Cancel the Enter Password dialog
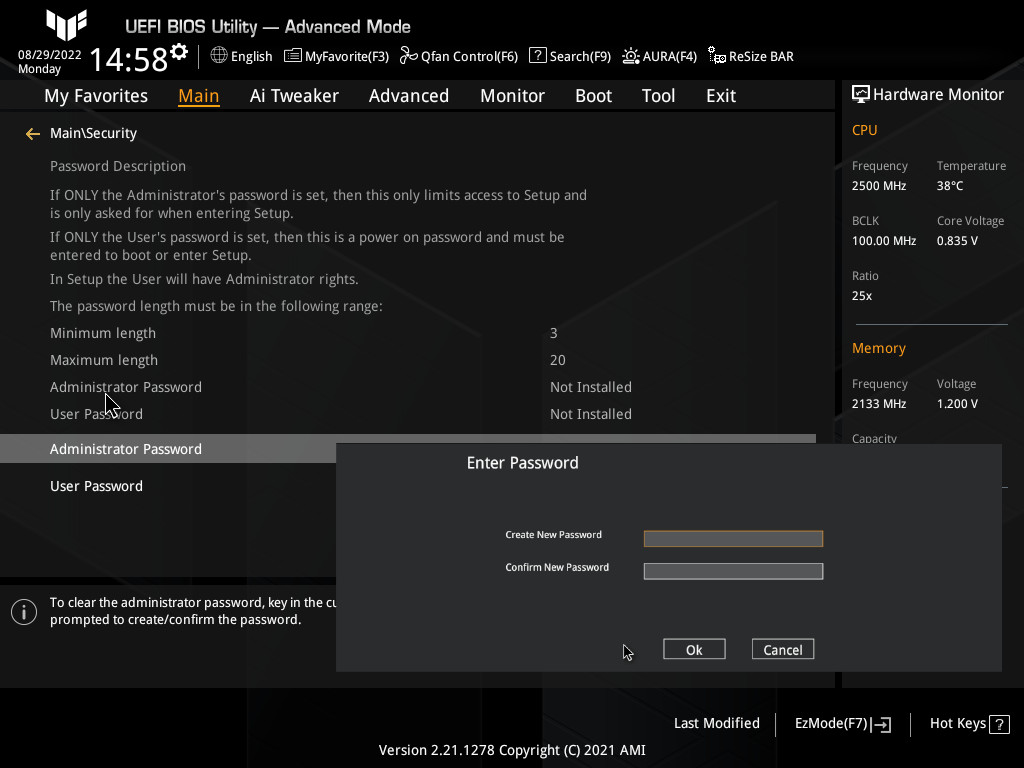This screenshot has height=768, width=1024. tap(782, 648)
